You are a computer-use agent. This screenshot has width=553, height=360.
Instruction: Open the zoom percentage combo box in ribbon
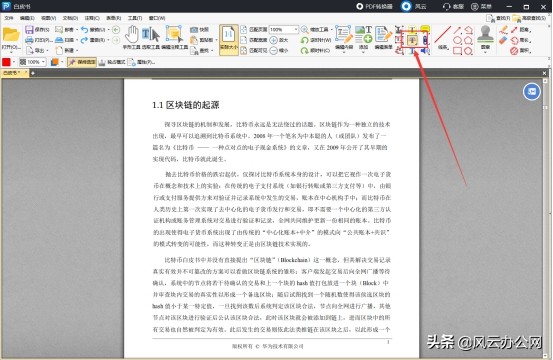(x=284, y=30)
